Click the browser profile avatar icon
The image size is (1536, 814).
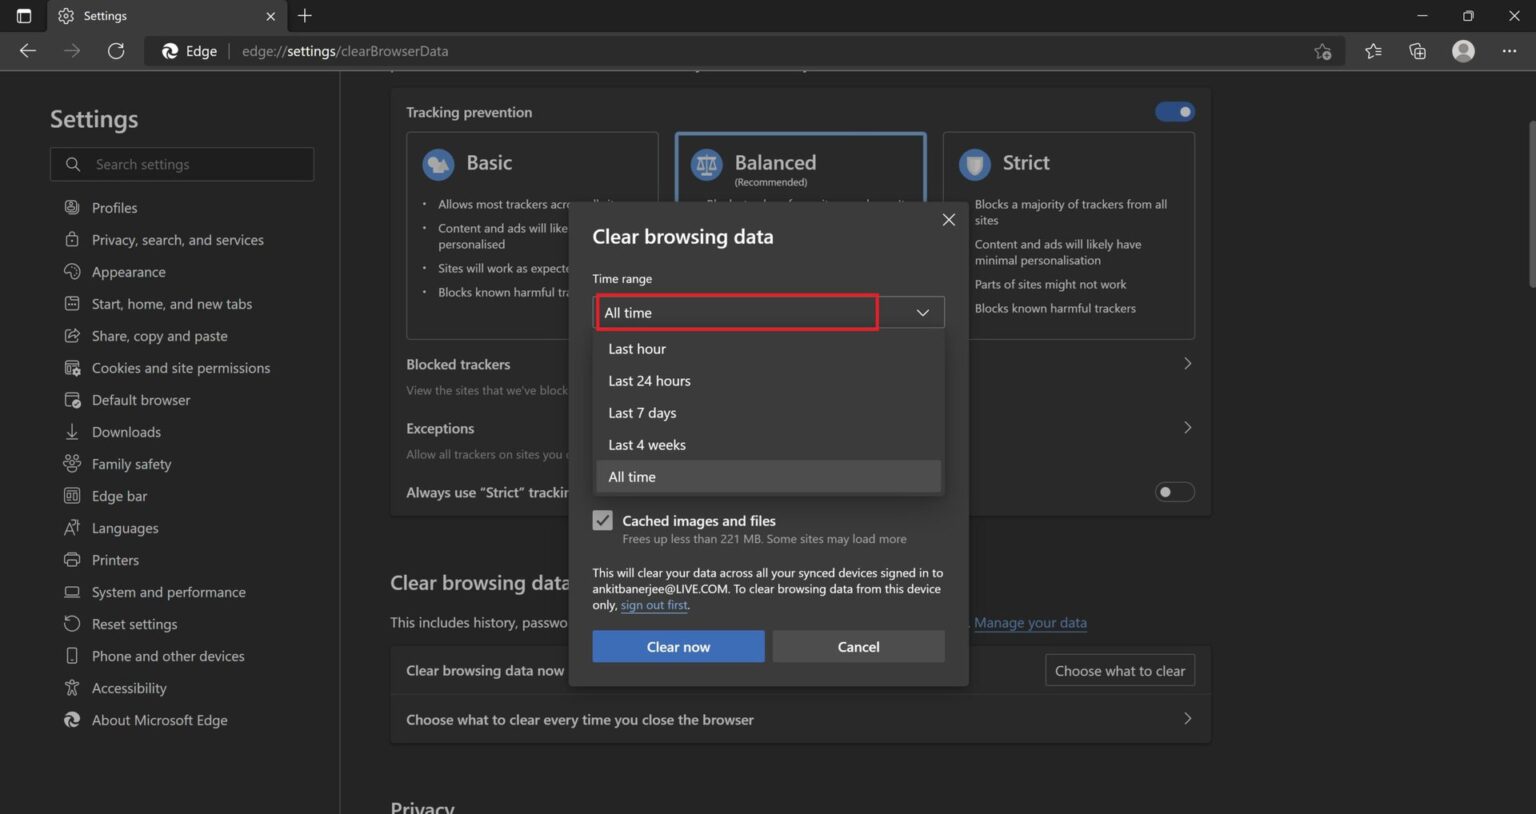click(x=1463, y=51)
